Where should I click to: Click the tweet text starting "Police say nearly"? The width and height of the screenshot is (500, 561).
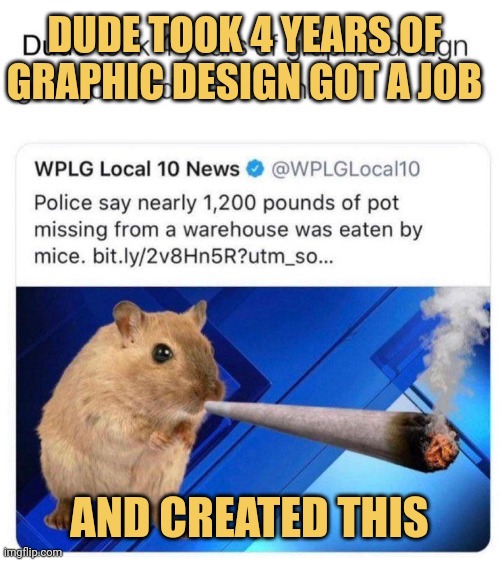(x=229, y=230)
